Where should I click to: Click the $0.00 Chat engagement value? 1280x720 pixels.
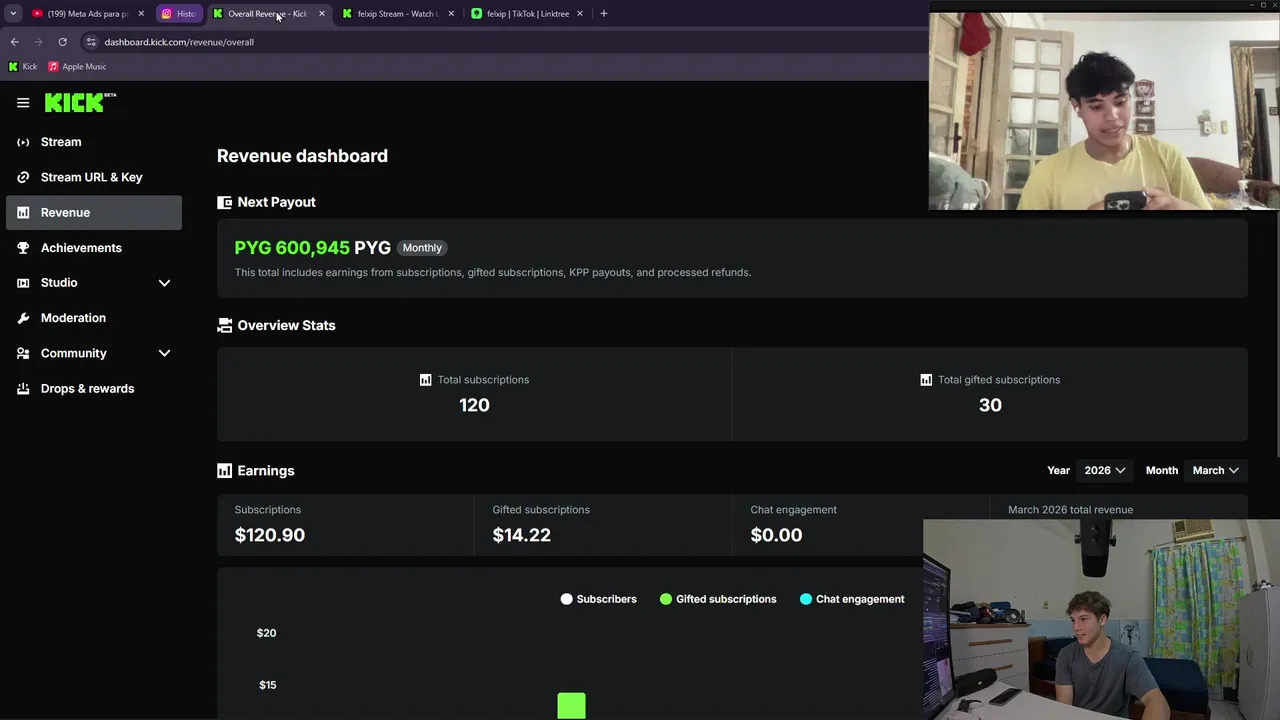pos(776,535)
